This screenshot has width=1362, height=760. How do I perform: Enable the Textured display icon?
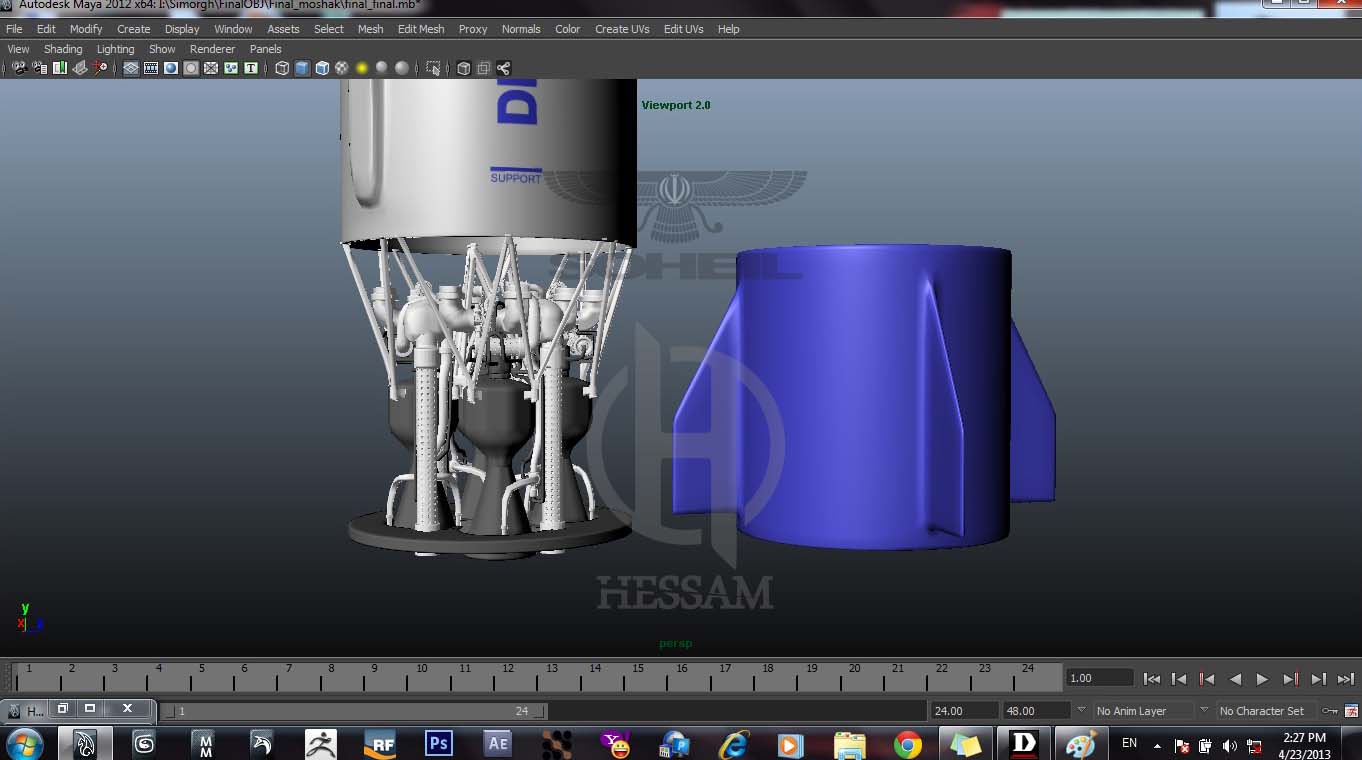point(342,68)
